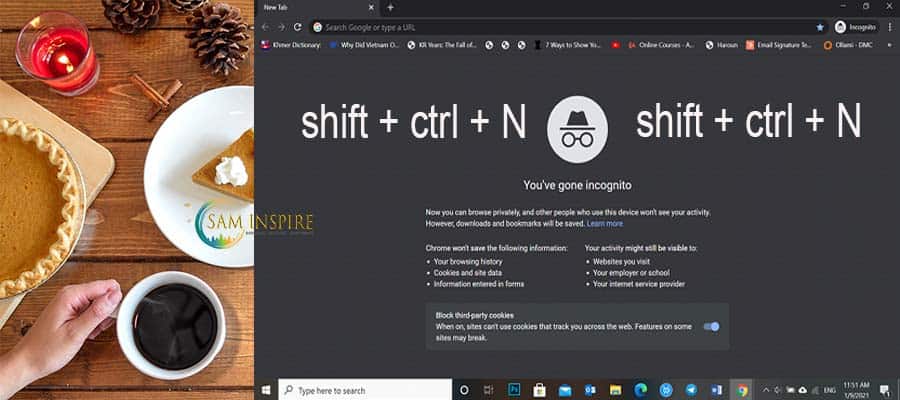
Task: Open Telegram from the taskbar
Action: pos(691,390)
